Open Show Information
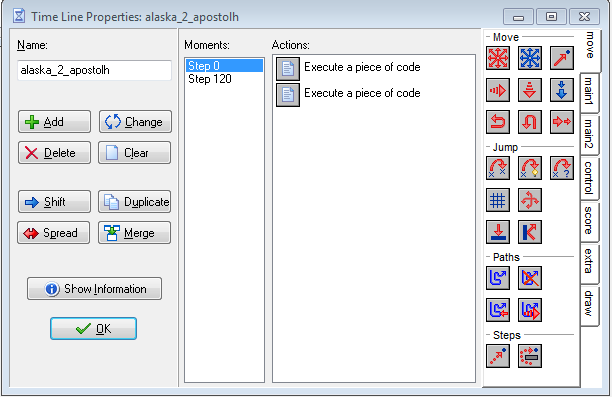The height and width of the screenshot is (397, 612). (94, 289)
